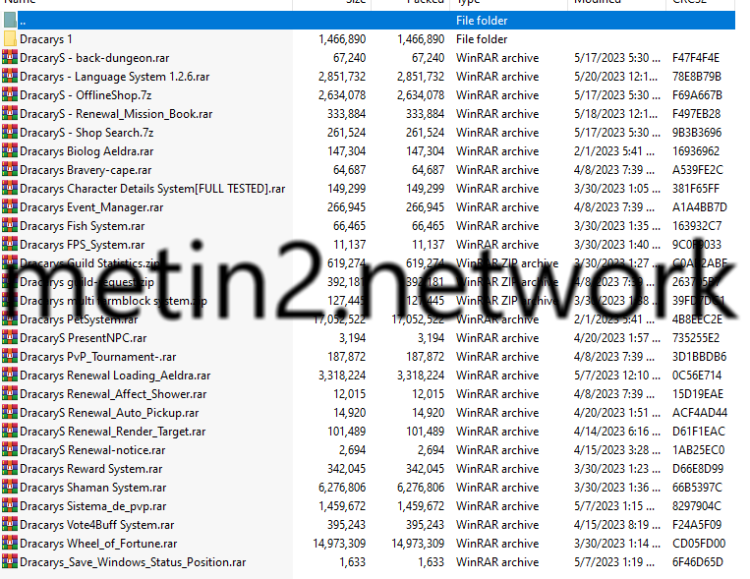Click archive icon of Dracarys Wheel_of_Fortune.rar

tap(10, 543)
